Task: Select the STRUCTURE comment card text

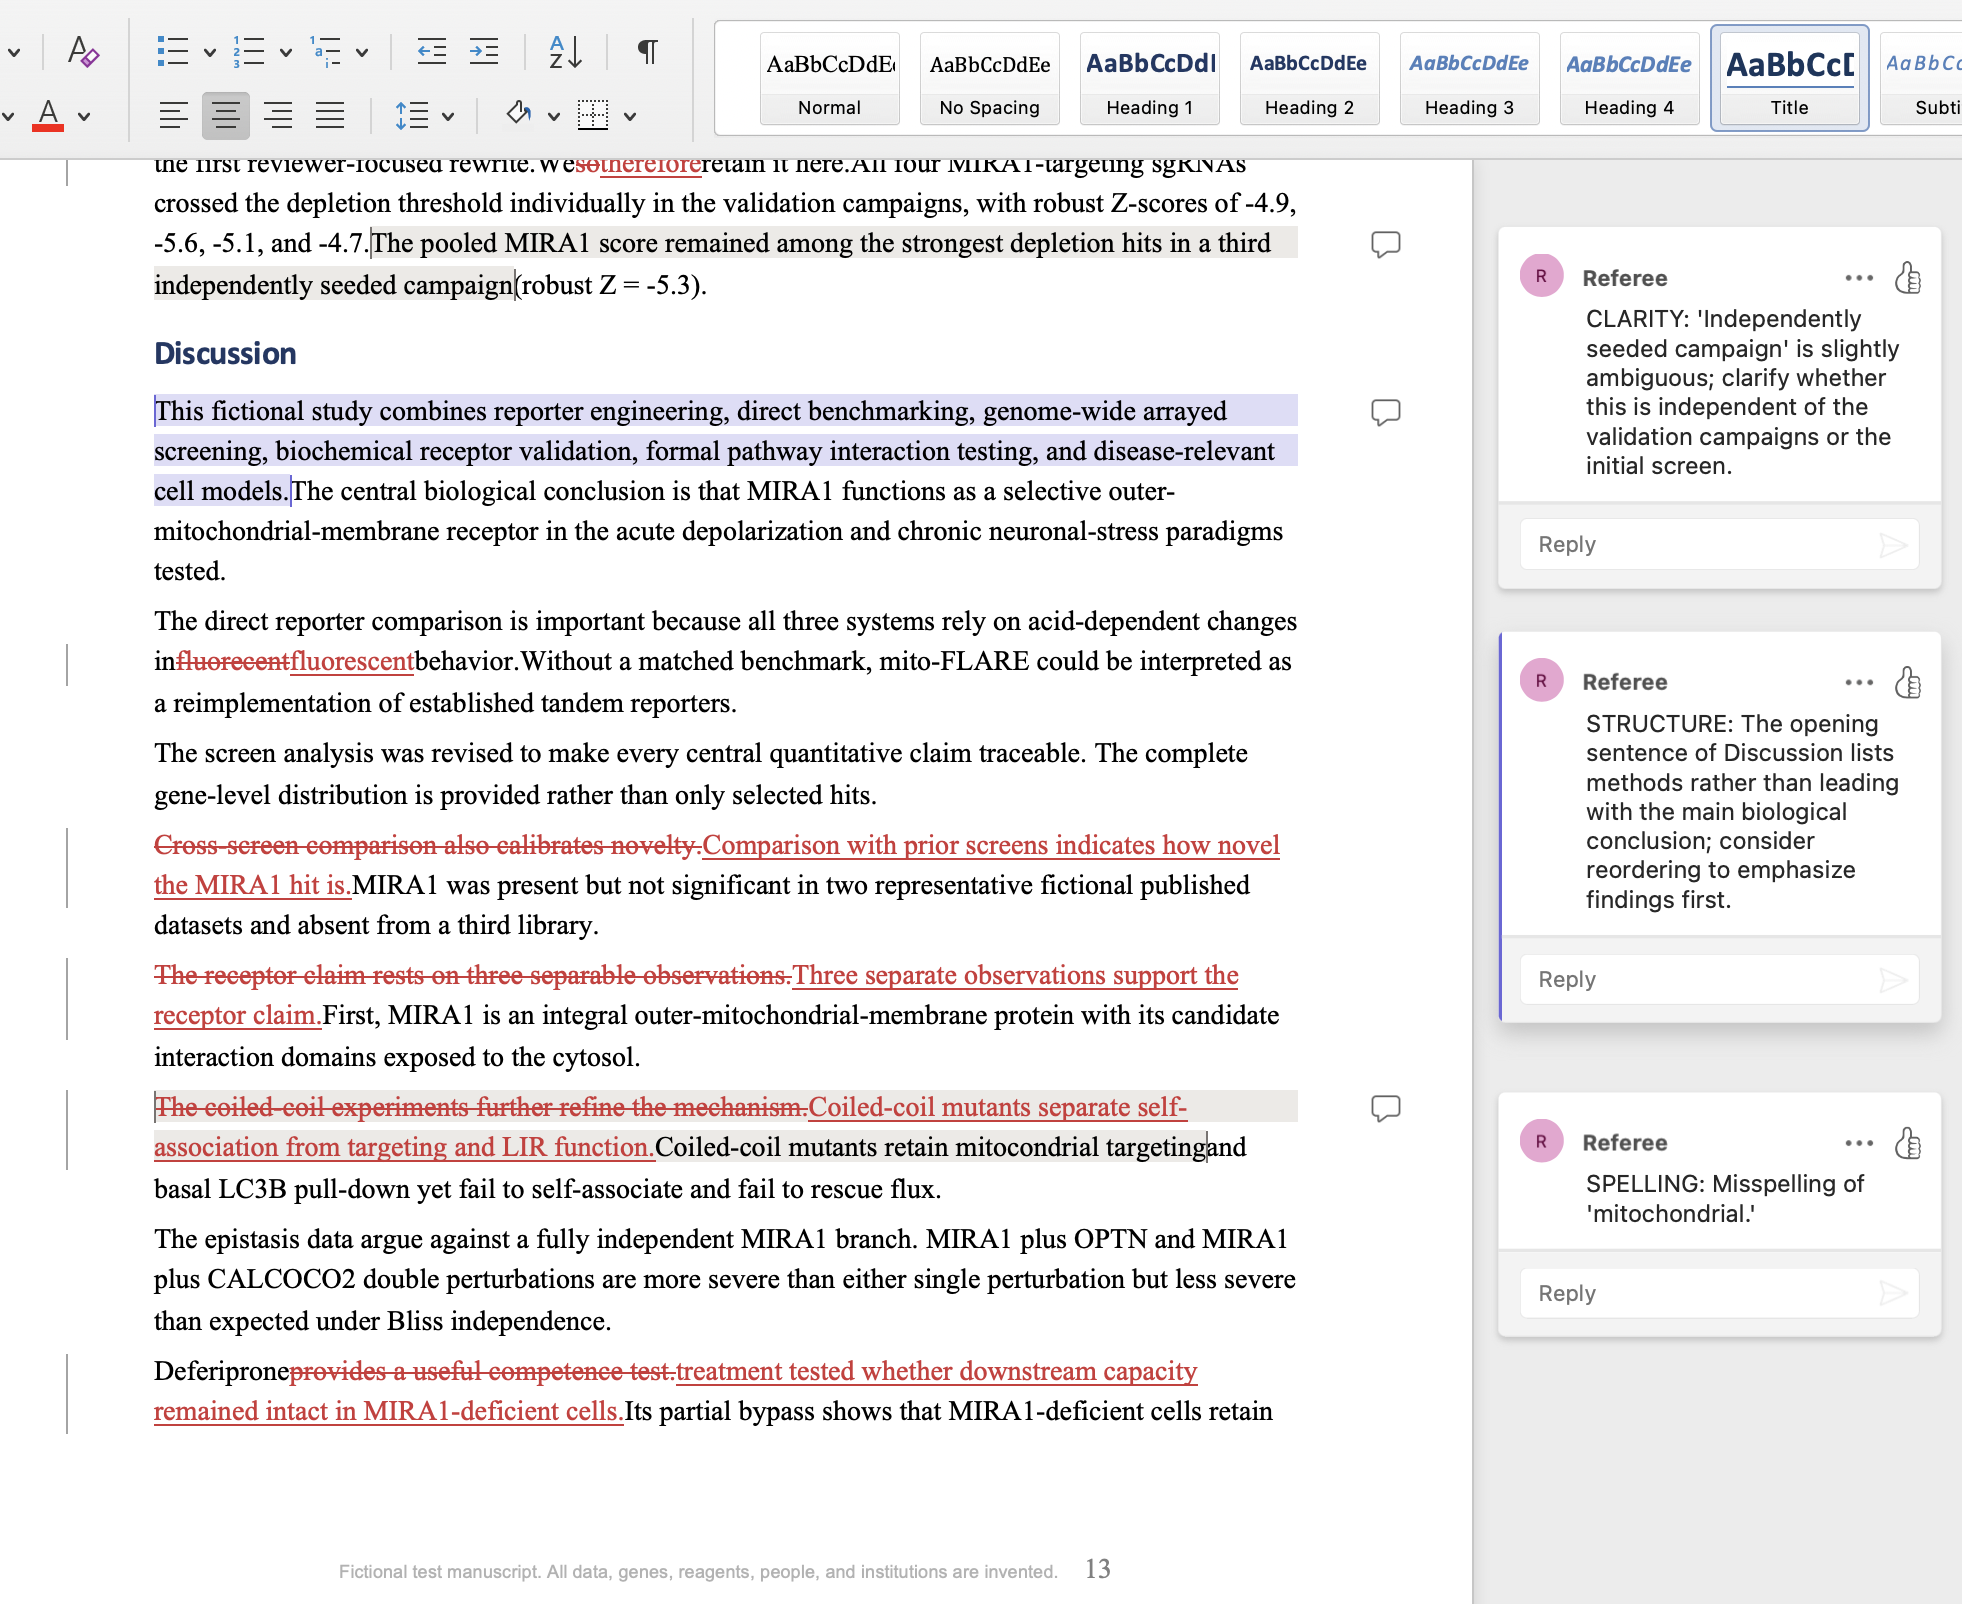Action: [x=1742, y=811]
